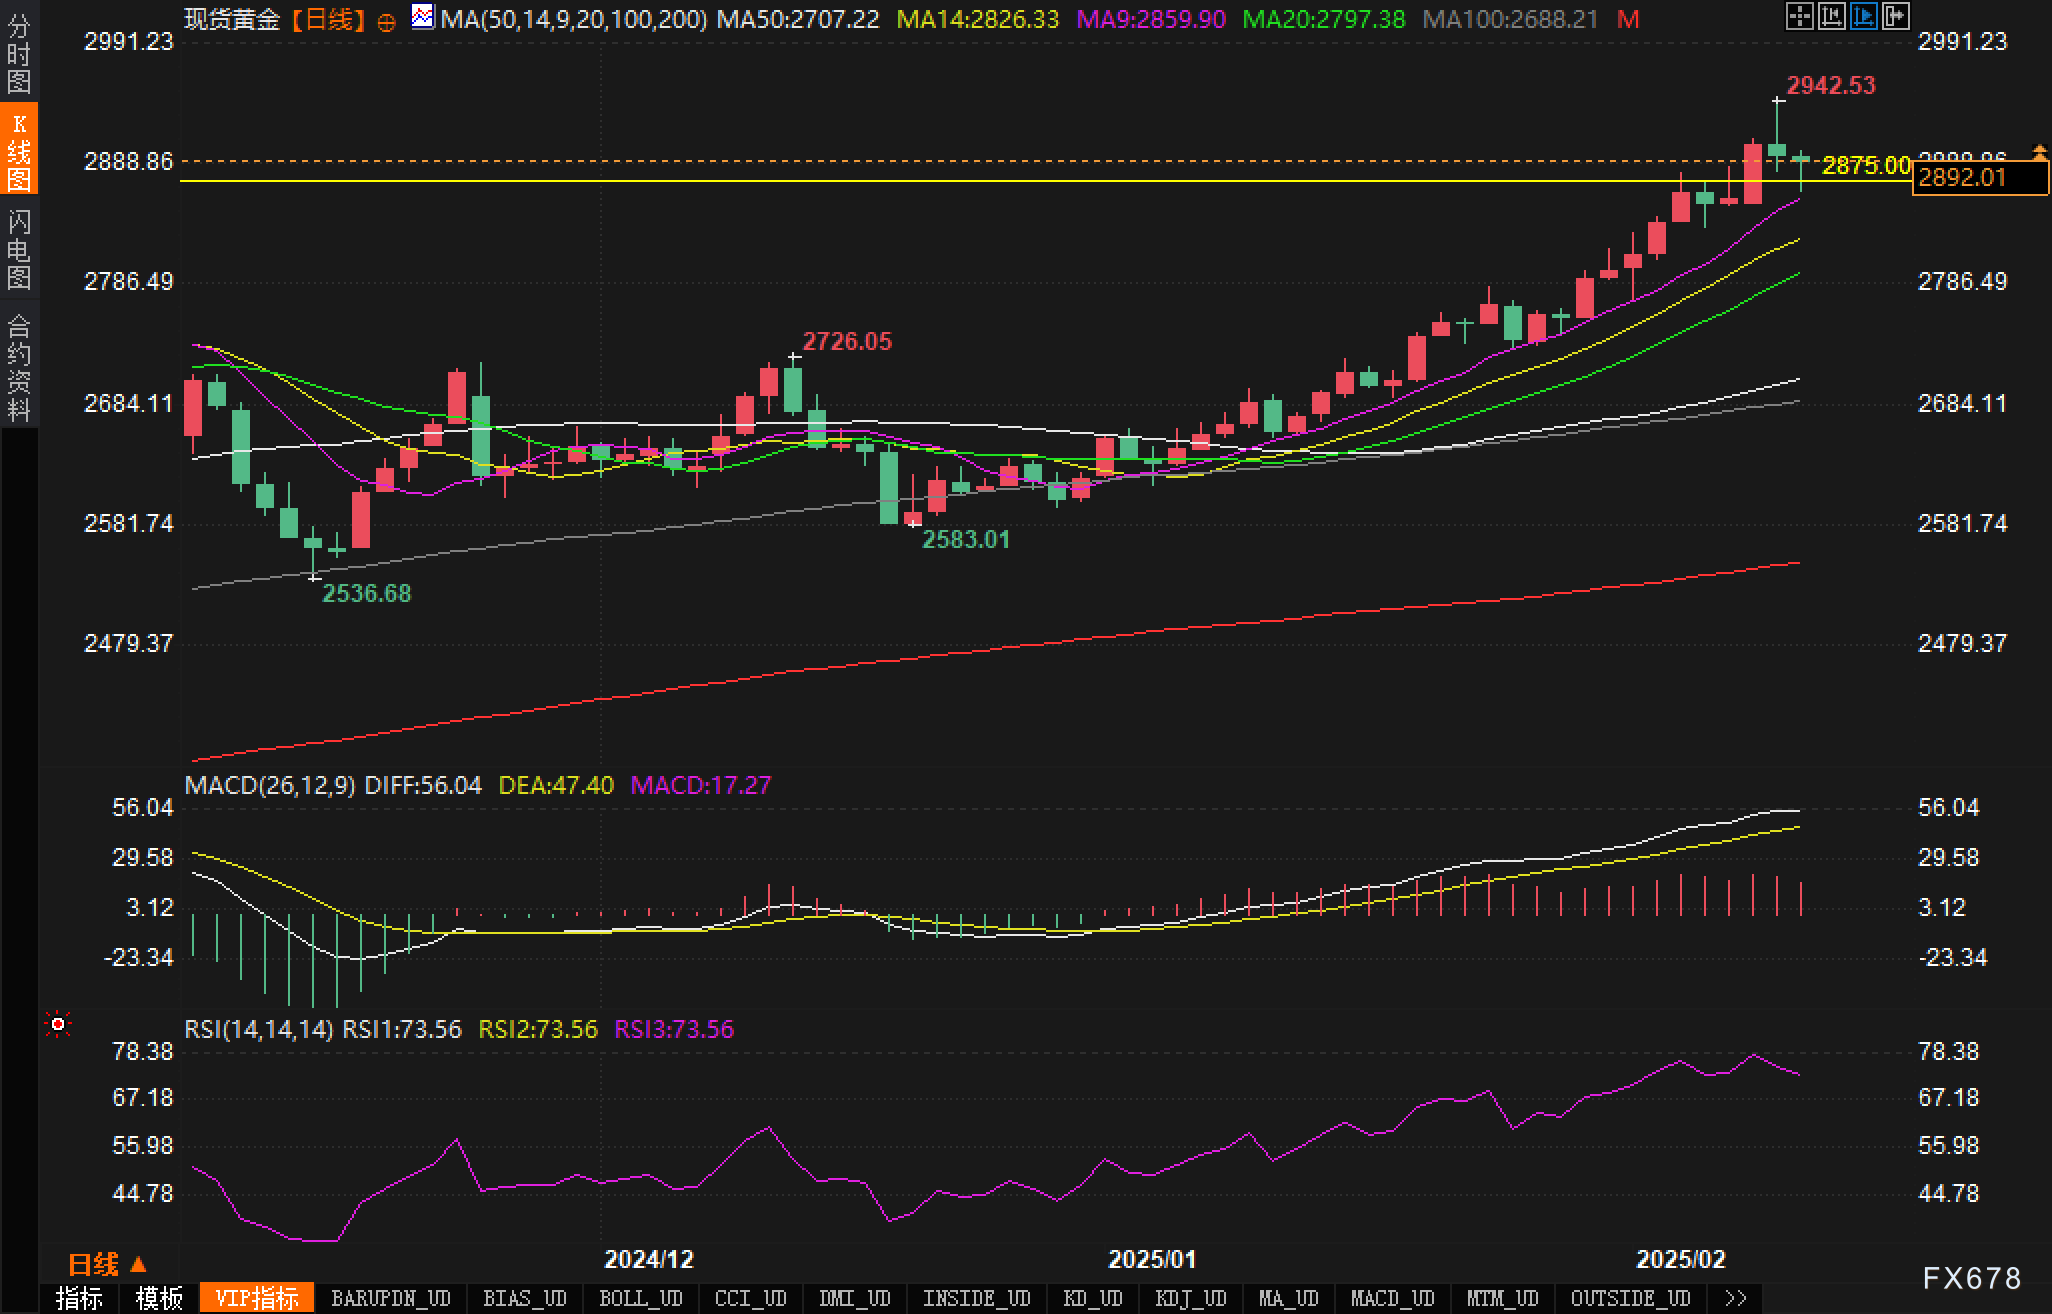Image resolution: width=2052 pixels, height=1314 pixels.
Task: Open the 指标 tab
Action: coord(79,1298)
